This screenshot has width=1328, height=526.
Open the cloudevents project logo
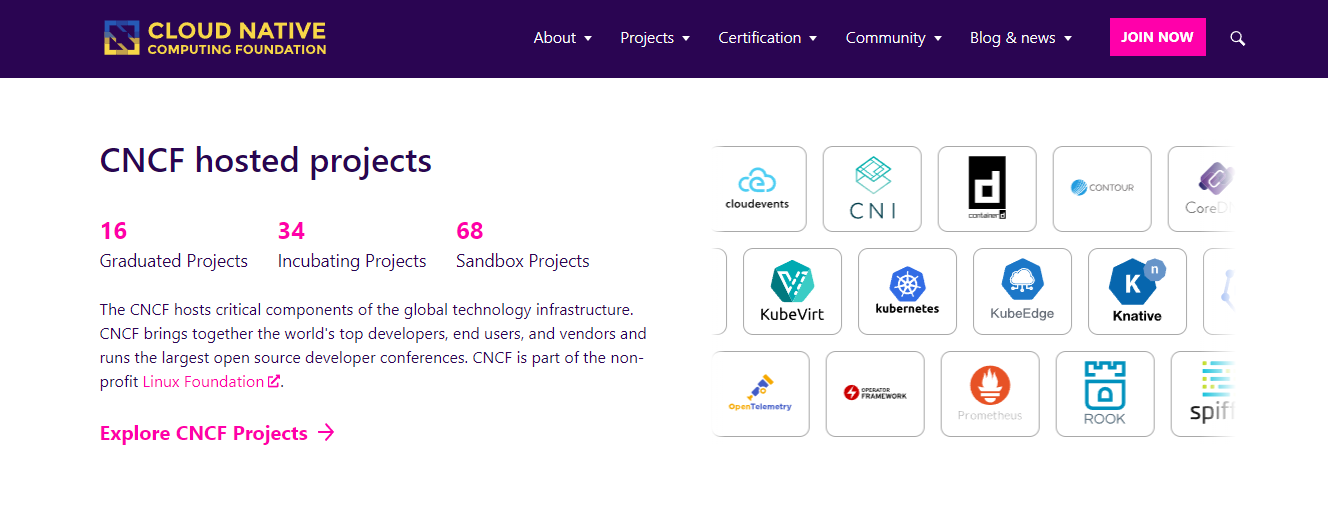(757, 189)
